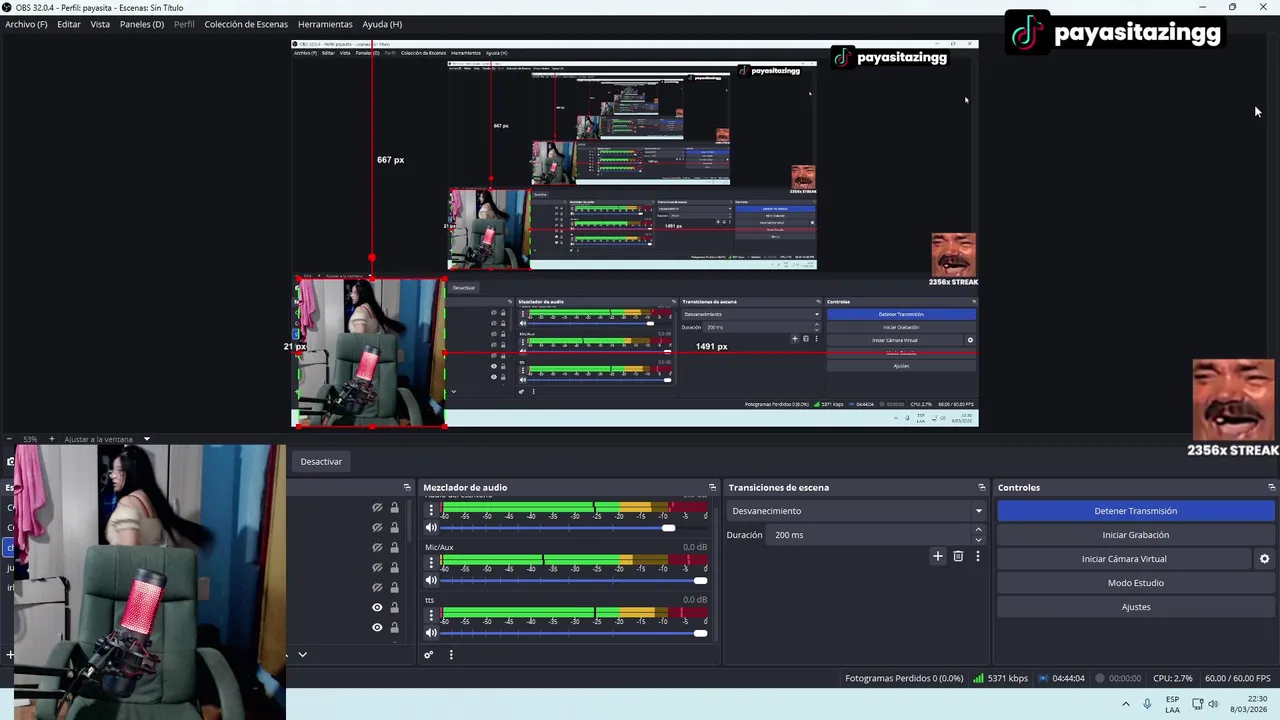Hide the bottommost visible source via eye
1280x720 pixels.
pos(377,628)
